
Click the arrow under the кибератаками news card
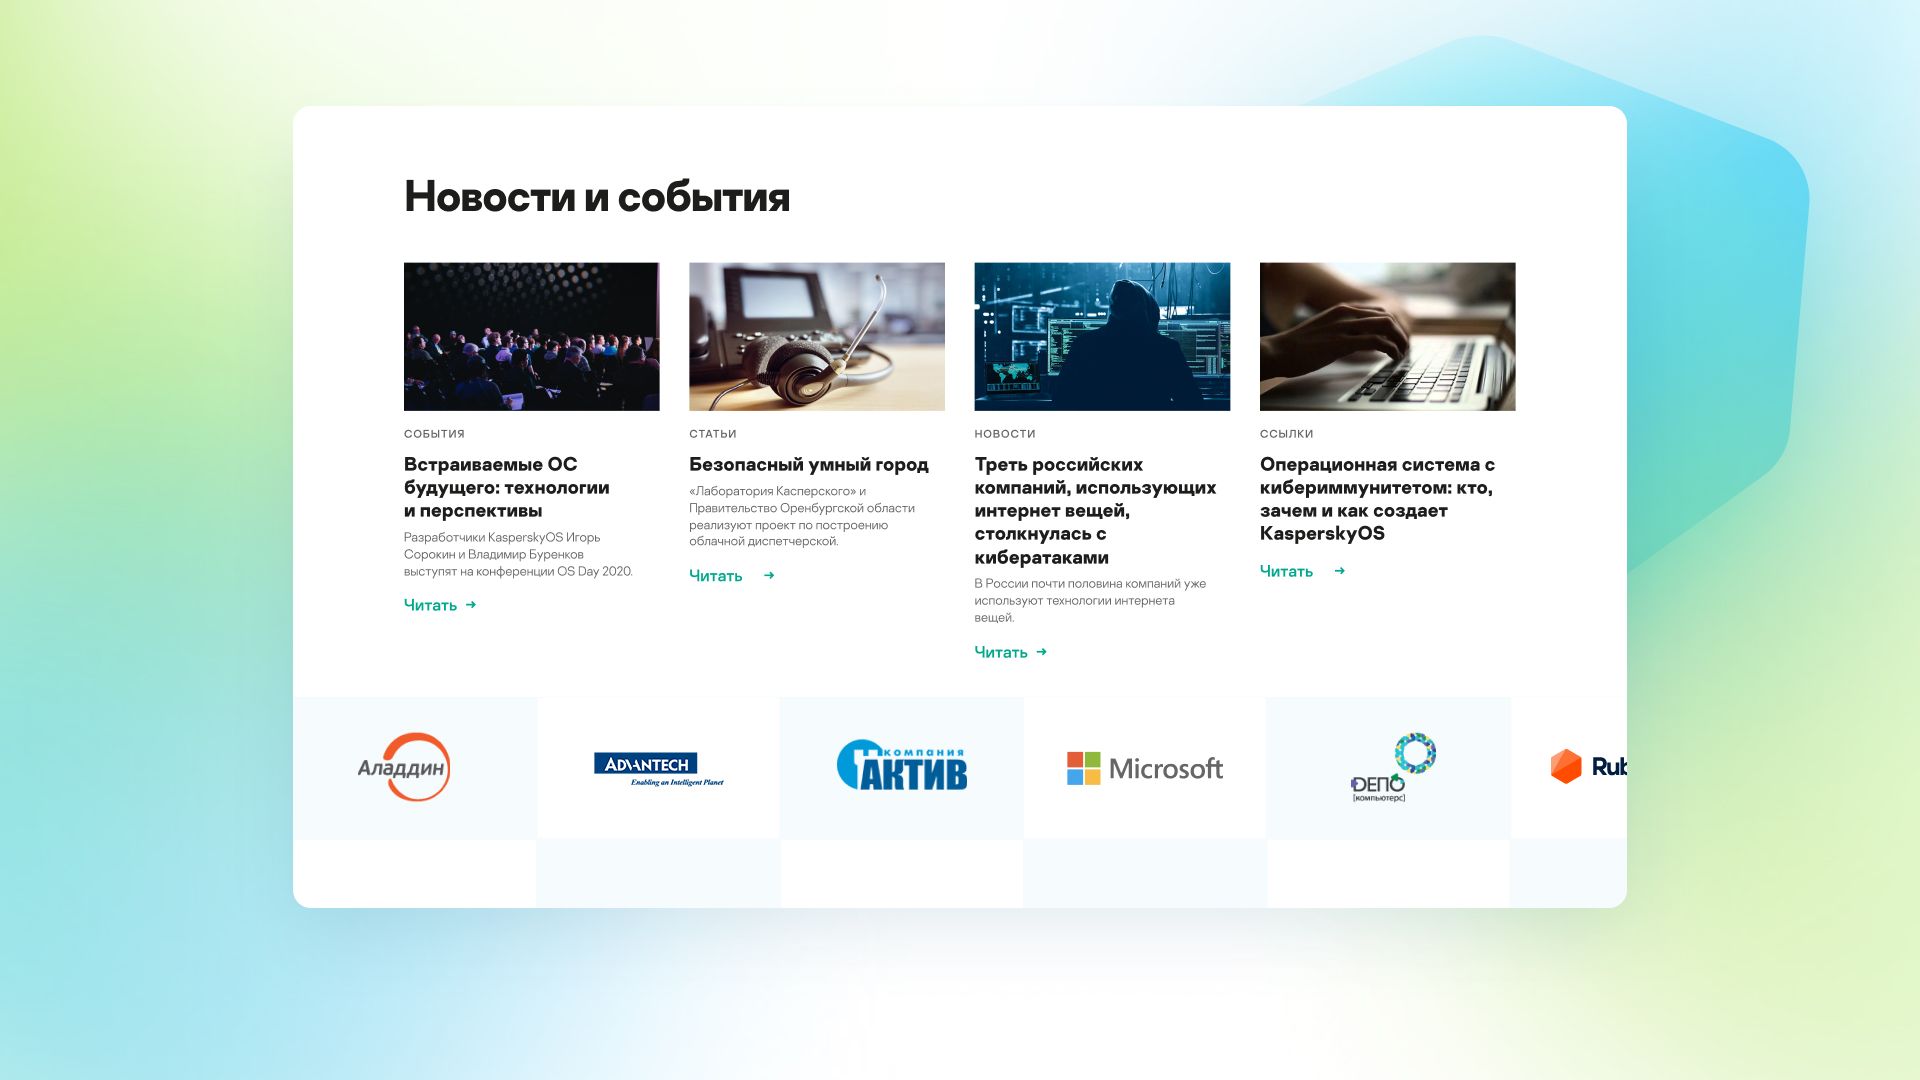[1041, 652]
